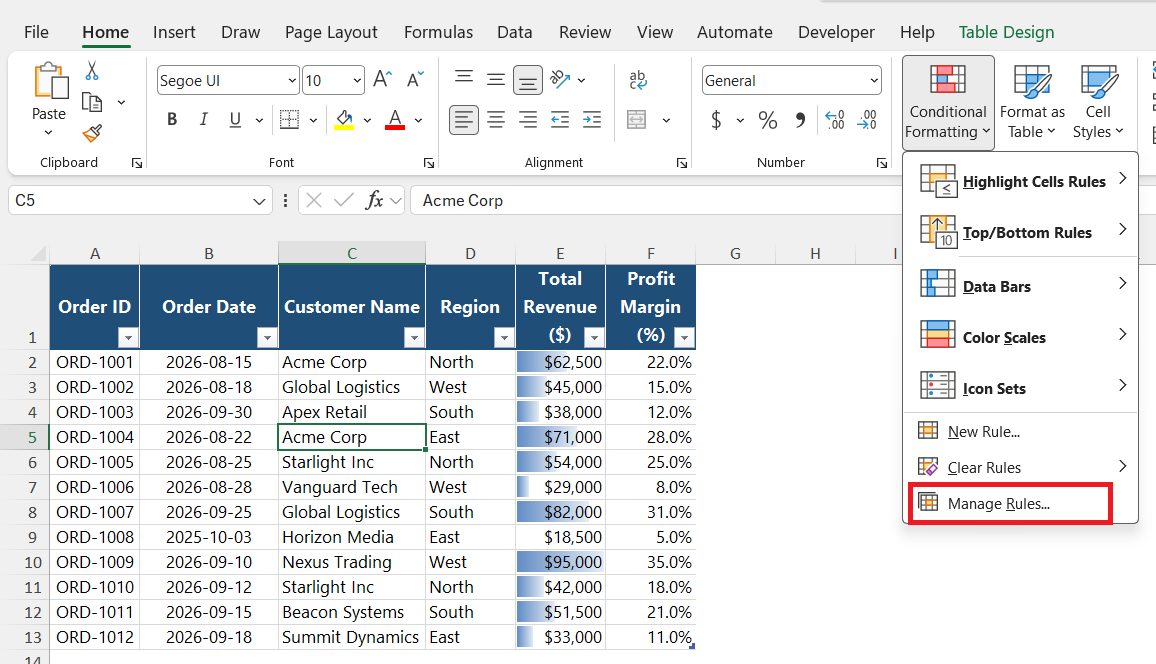Toggle Align Left

[x=464, y=119]
